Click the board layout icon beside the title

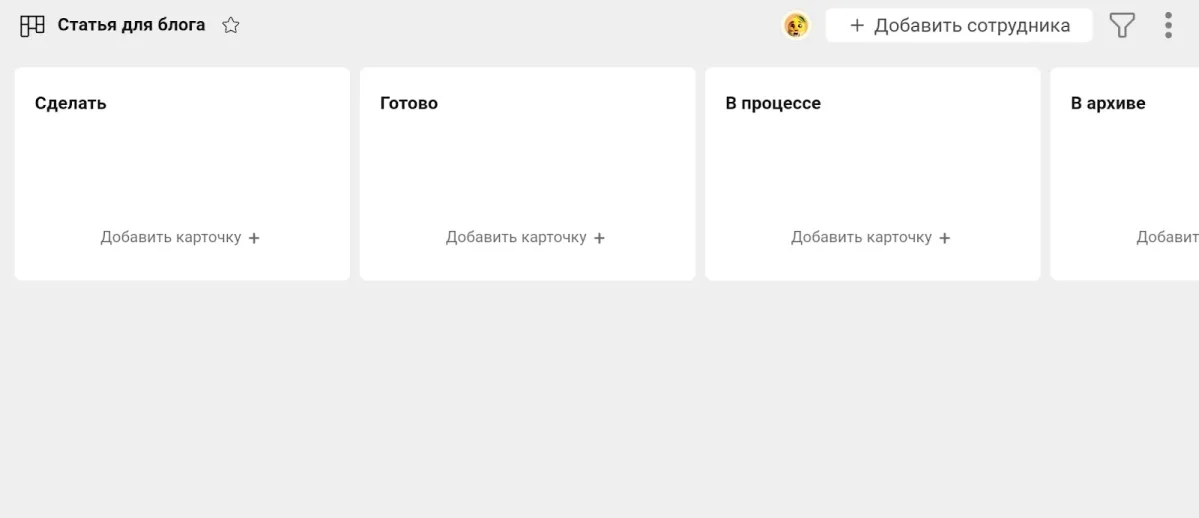(x=32, y=26)
